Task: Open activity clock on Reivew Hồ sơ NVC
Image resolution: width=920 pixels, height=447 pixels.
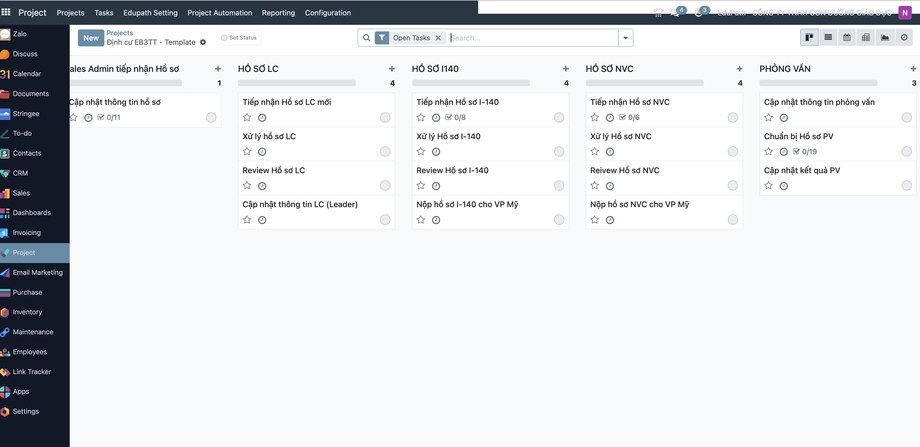Action: [x=610, y=186]
